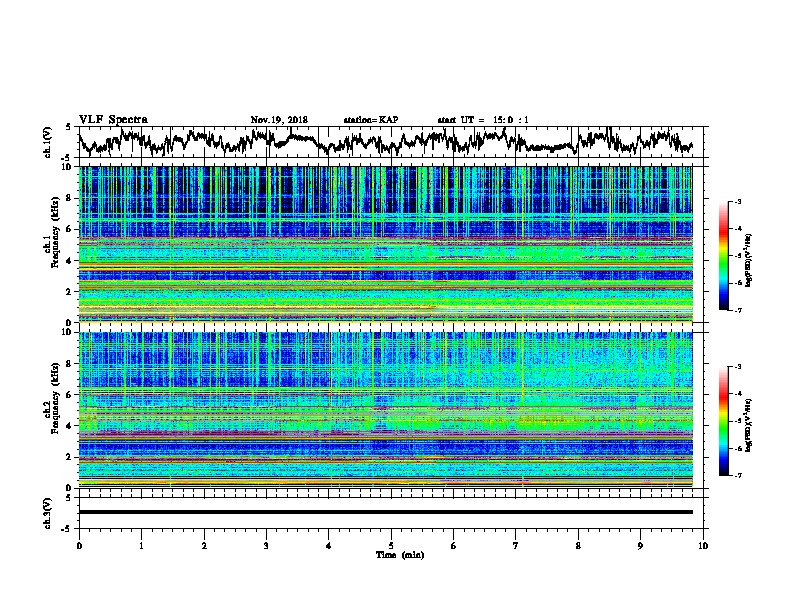
Task: Select the "ch.3(V)" axis label
Action: tap(47, 513)
